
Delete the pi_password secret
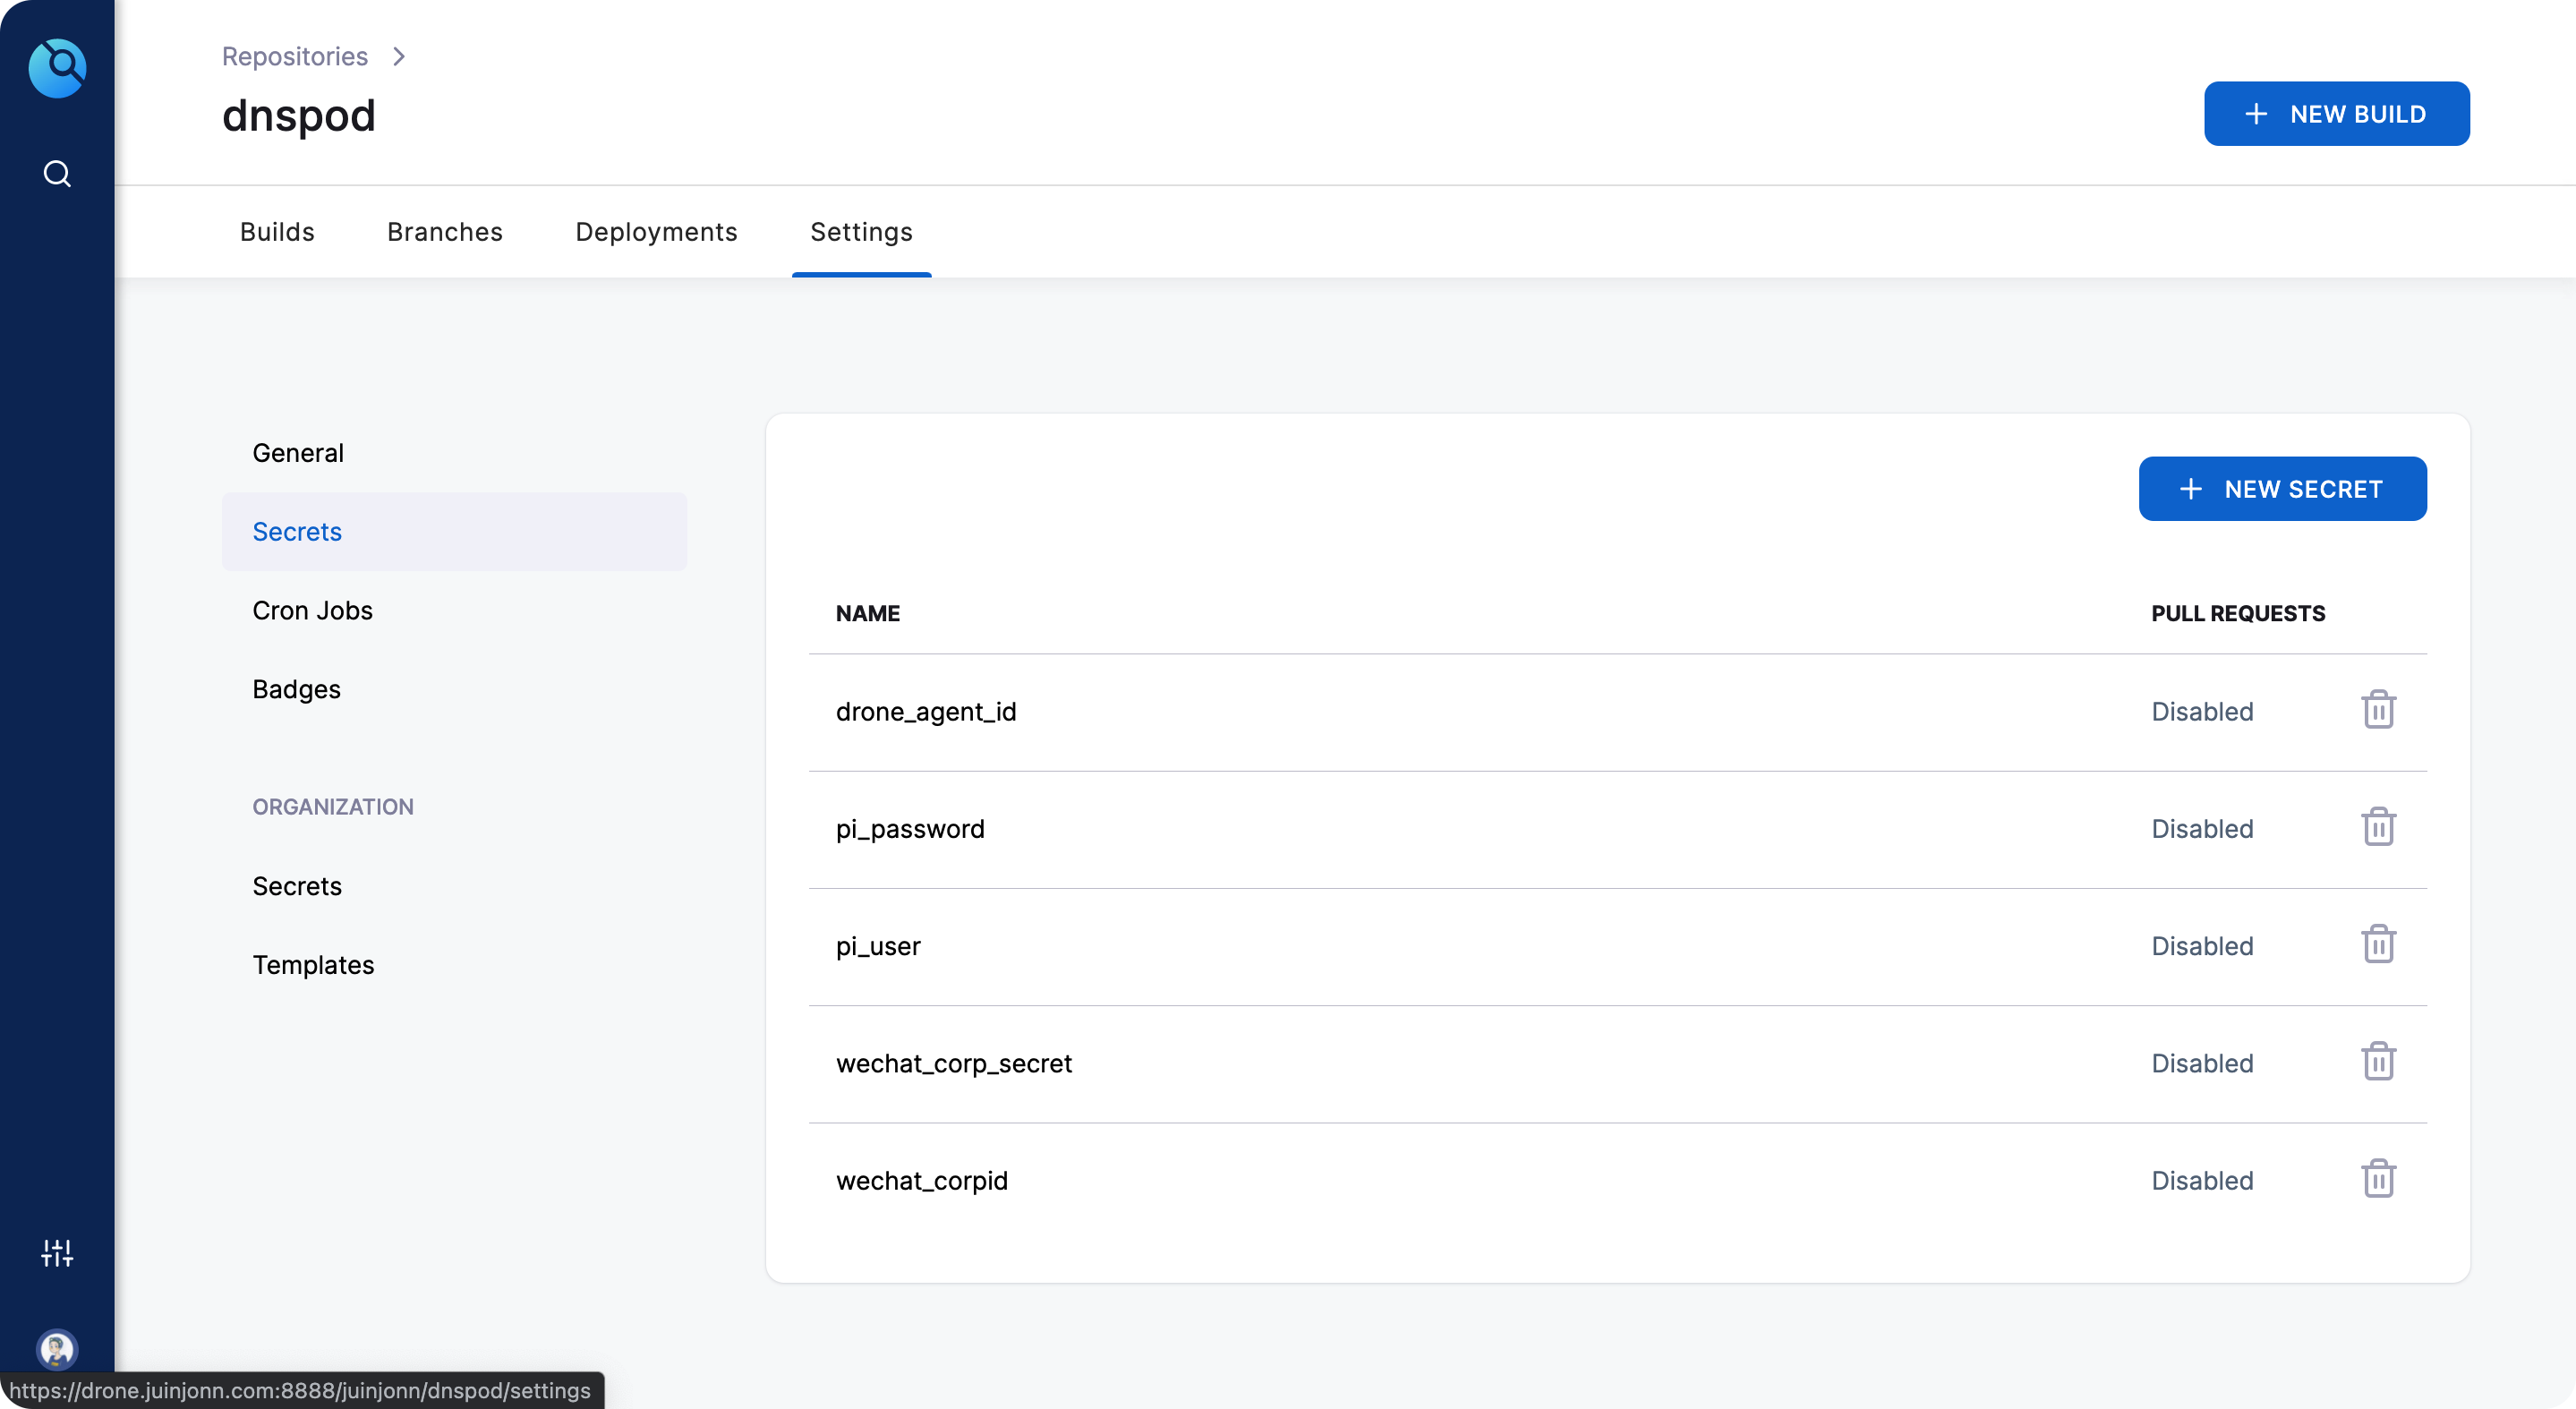2379,827
